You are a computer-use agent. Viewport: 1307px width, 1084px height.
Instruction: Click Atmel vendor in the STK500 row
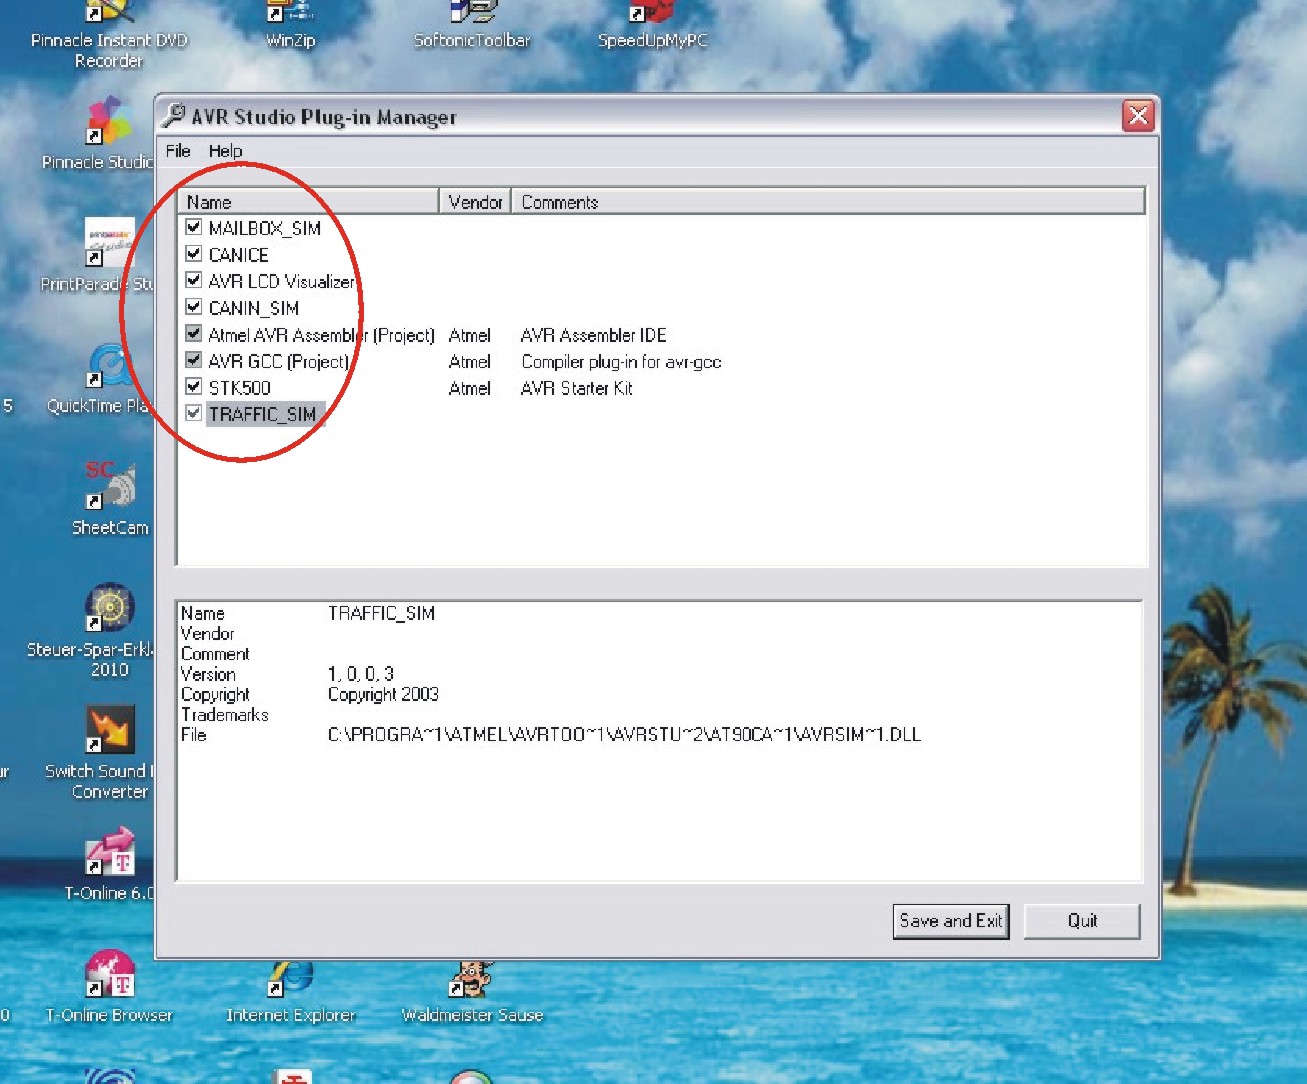(470, 388)
